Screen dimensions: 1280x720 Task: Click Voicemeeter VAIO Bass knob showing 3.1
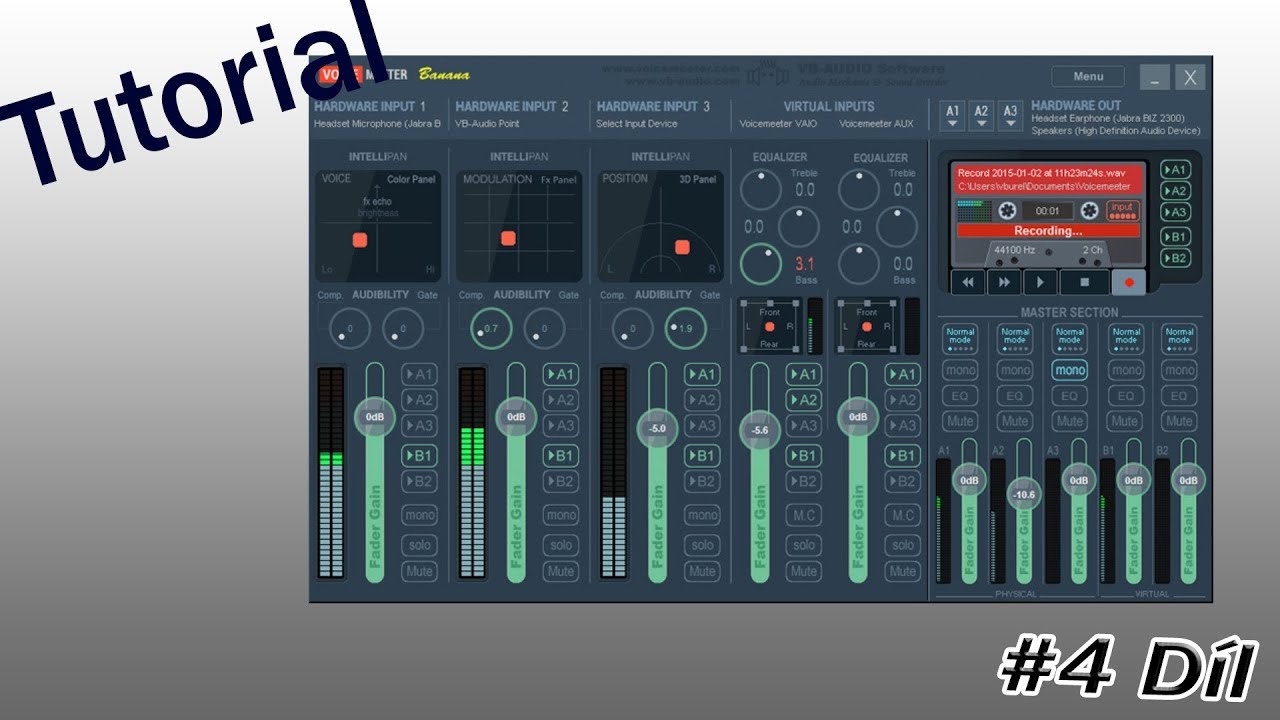(761, 264)
